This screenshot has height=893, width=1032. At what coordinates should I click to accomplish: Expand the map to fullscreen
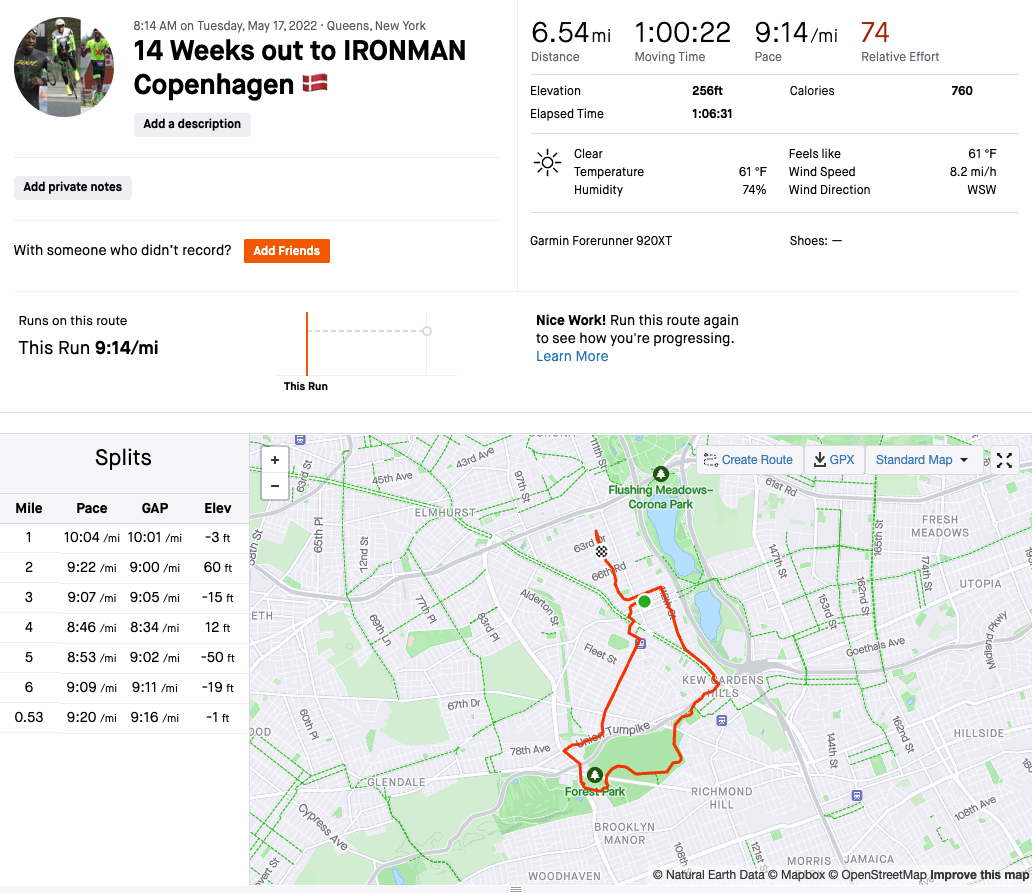[1005, 460]
